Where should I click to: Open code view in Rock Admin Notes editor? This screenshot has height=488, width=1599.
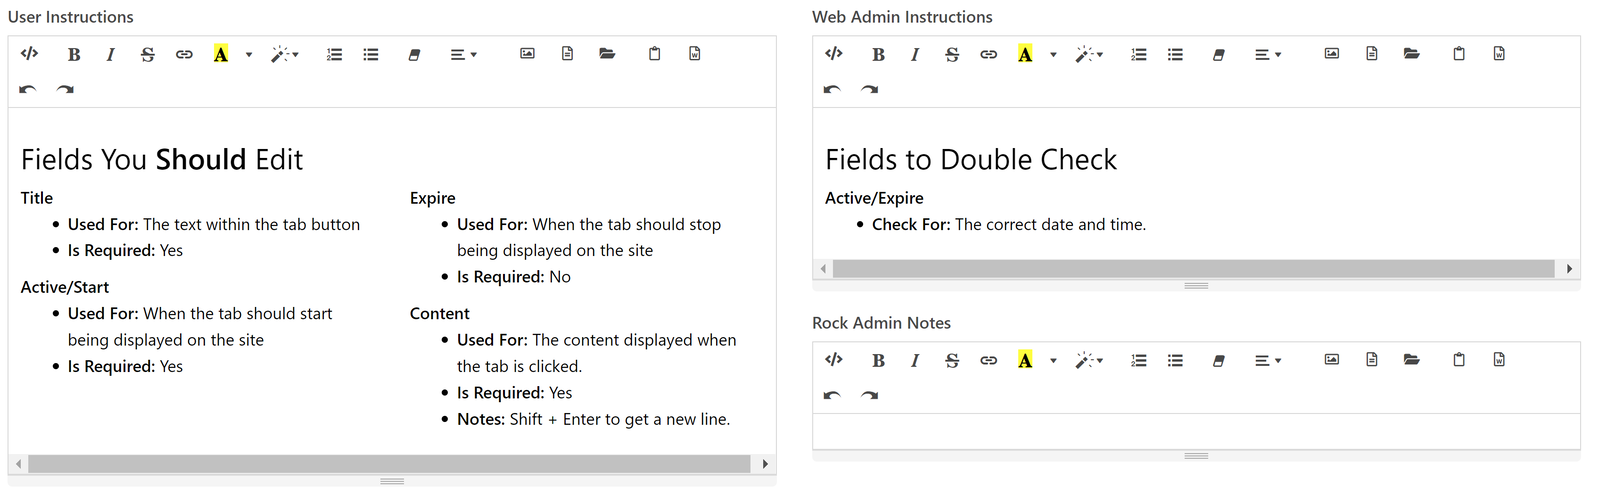tap(834, 360)
